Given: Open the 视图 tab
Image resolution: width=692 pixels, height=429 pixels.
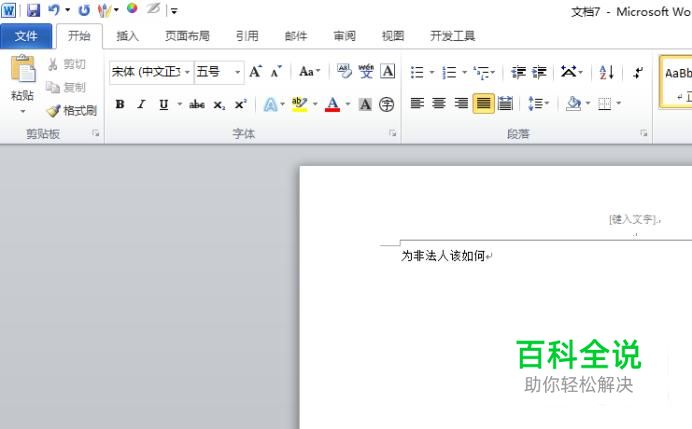Looking at the screenshot, I should click(393, 36).
